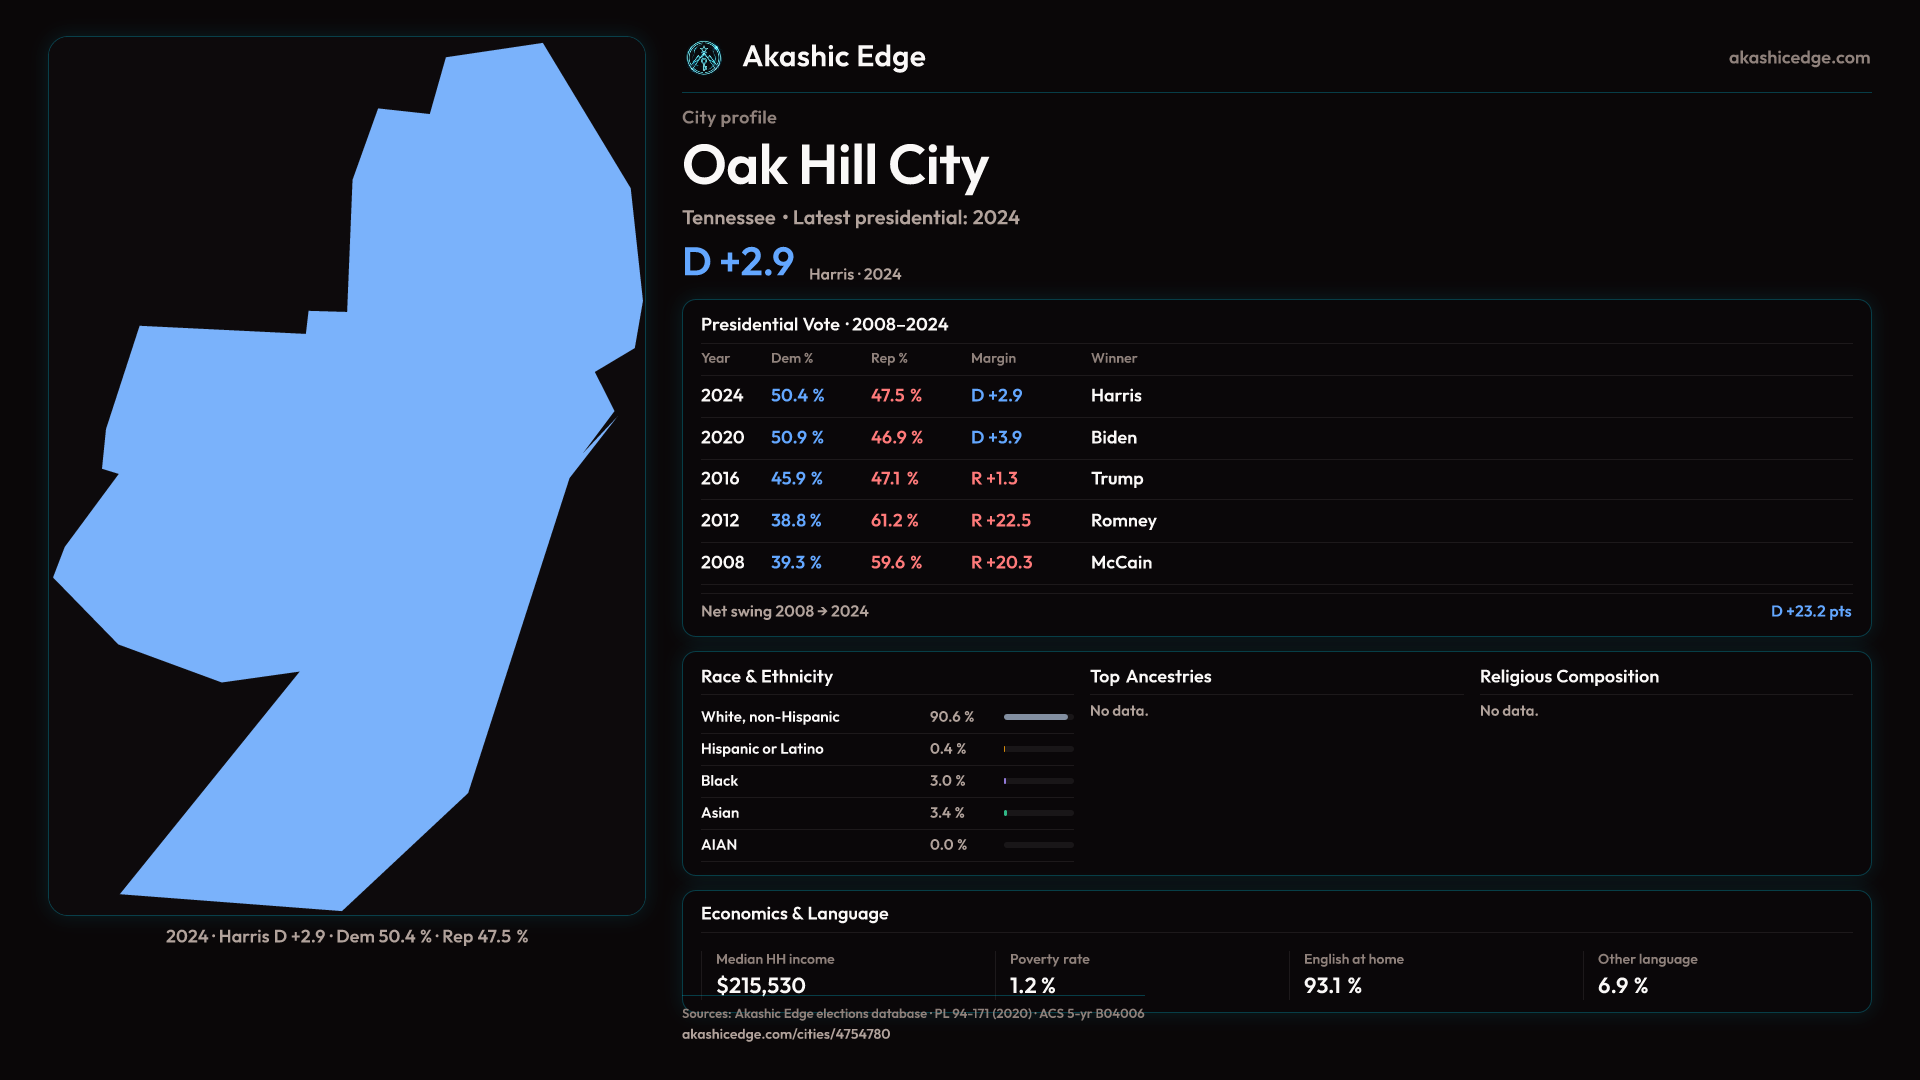The width and height of the screenshot is (1920, 1080).
Task: Click the Black percentage bar
Action: tap(1038, 781)
